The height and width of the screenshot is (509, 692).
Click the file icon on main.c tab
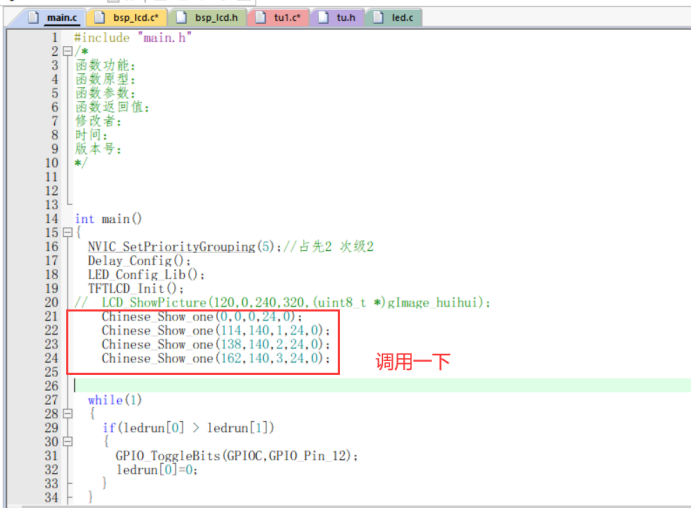tap(34, 18)
